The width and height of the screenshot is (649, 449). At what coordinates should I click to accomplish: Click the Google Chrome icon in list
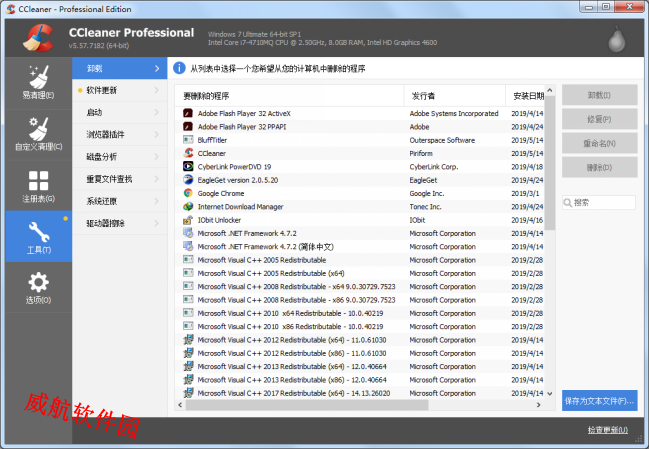(188, 193)
